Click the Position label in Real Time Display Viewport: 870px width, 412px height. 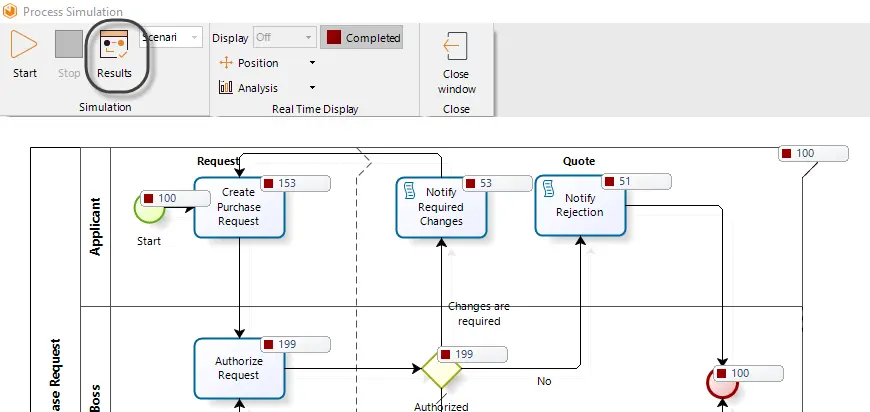point(258,63)
